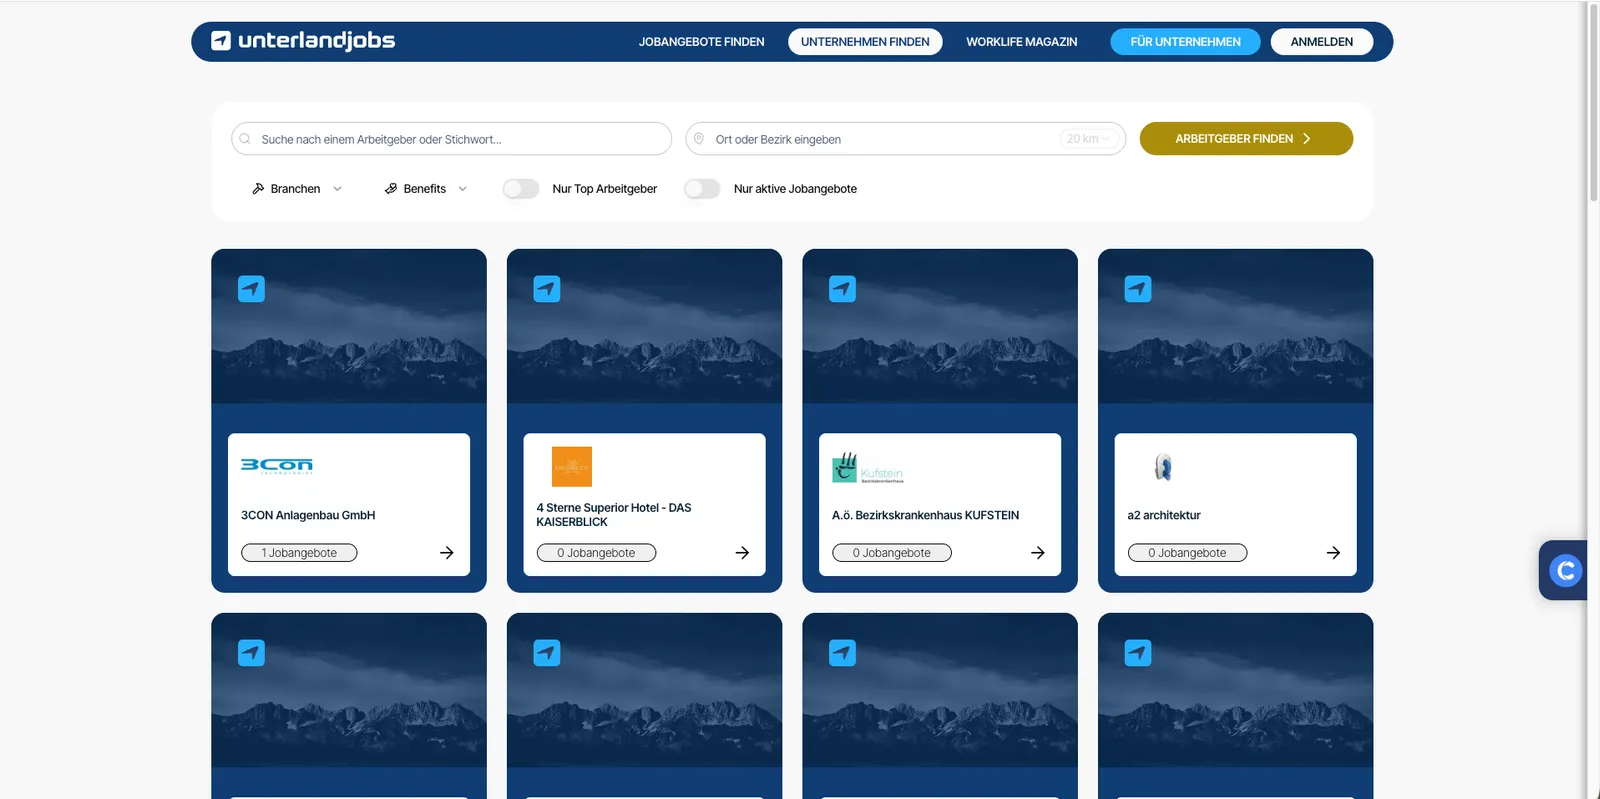The height and width of the screenshot is (799, 1600).
Task: Click the 0 Jobangebote pill for Kaiserblick hotel
Action: point(596,553)
